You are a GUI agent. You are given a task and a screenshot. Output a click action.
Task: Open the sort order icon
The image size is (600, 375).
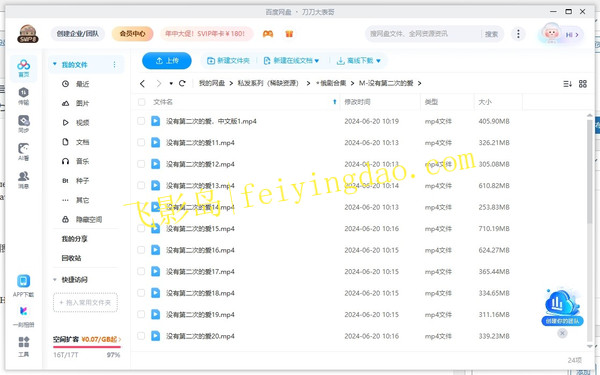coord(567,83)
